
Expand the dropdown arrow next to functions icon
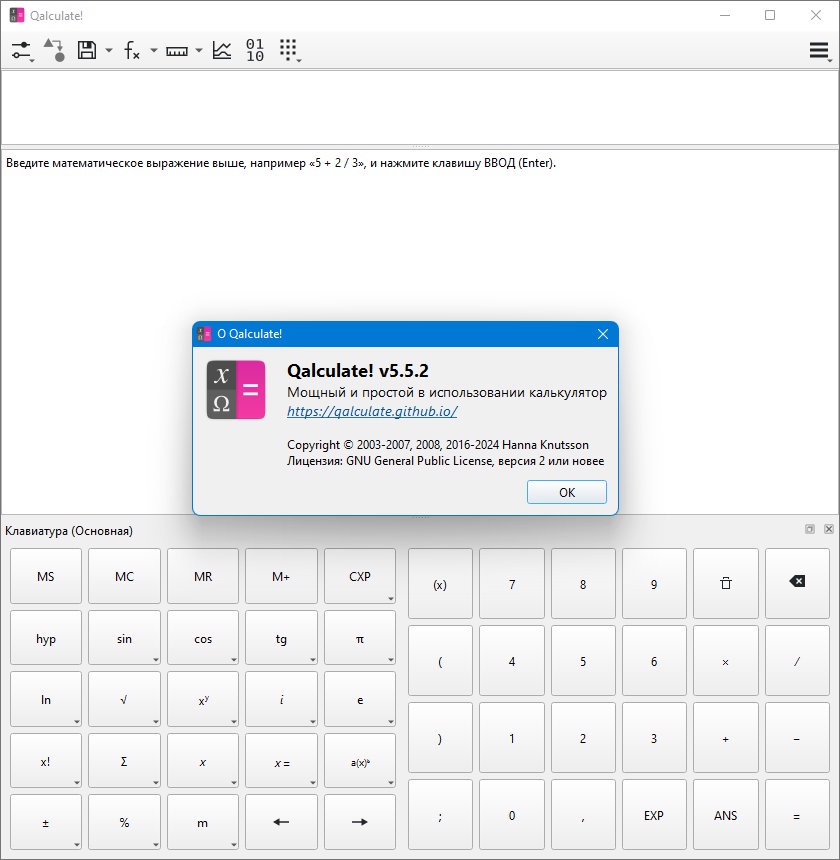click(x=154, y=50)
